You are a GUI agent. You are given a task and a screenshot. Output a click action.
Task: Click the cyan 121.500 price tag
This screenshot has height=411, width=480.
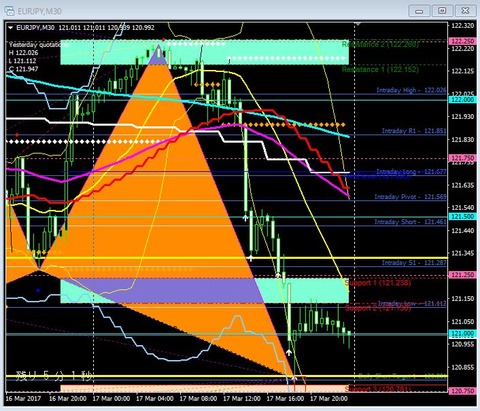click(x=463, y=216)
